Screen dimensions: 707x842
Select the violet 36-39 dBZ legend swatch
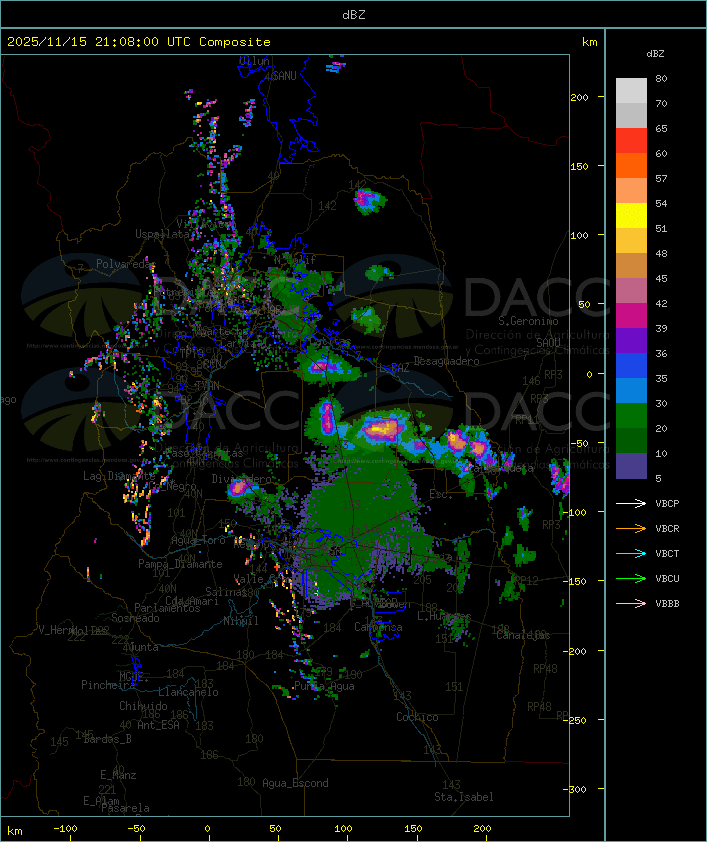click(631, 340)
